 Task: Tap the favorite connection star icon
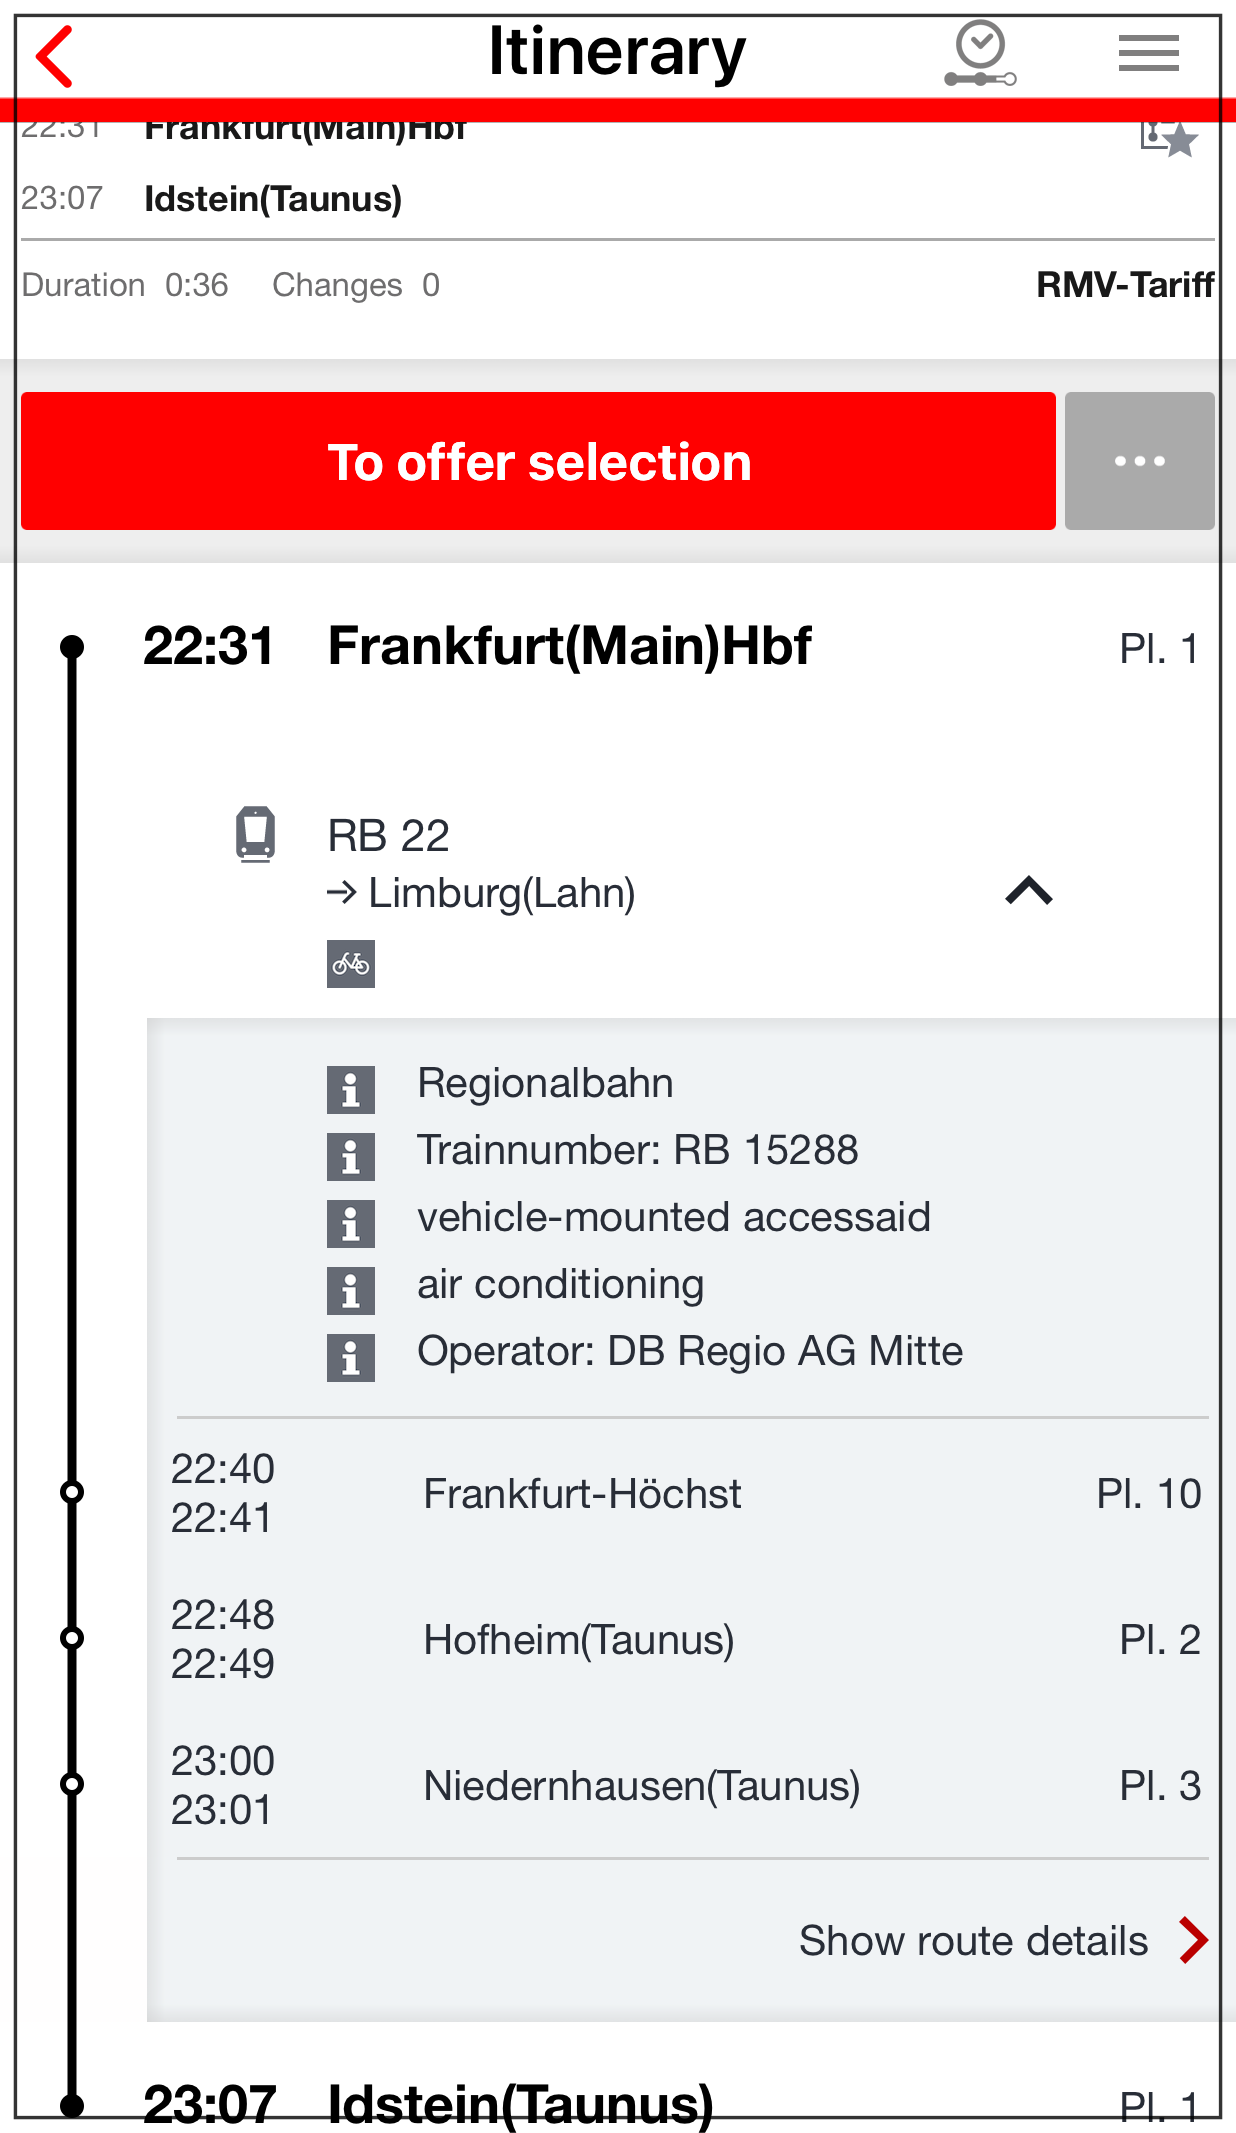click(x=1168, y=138)
